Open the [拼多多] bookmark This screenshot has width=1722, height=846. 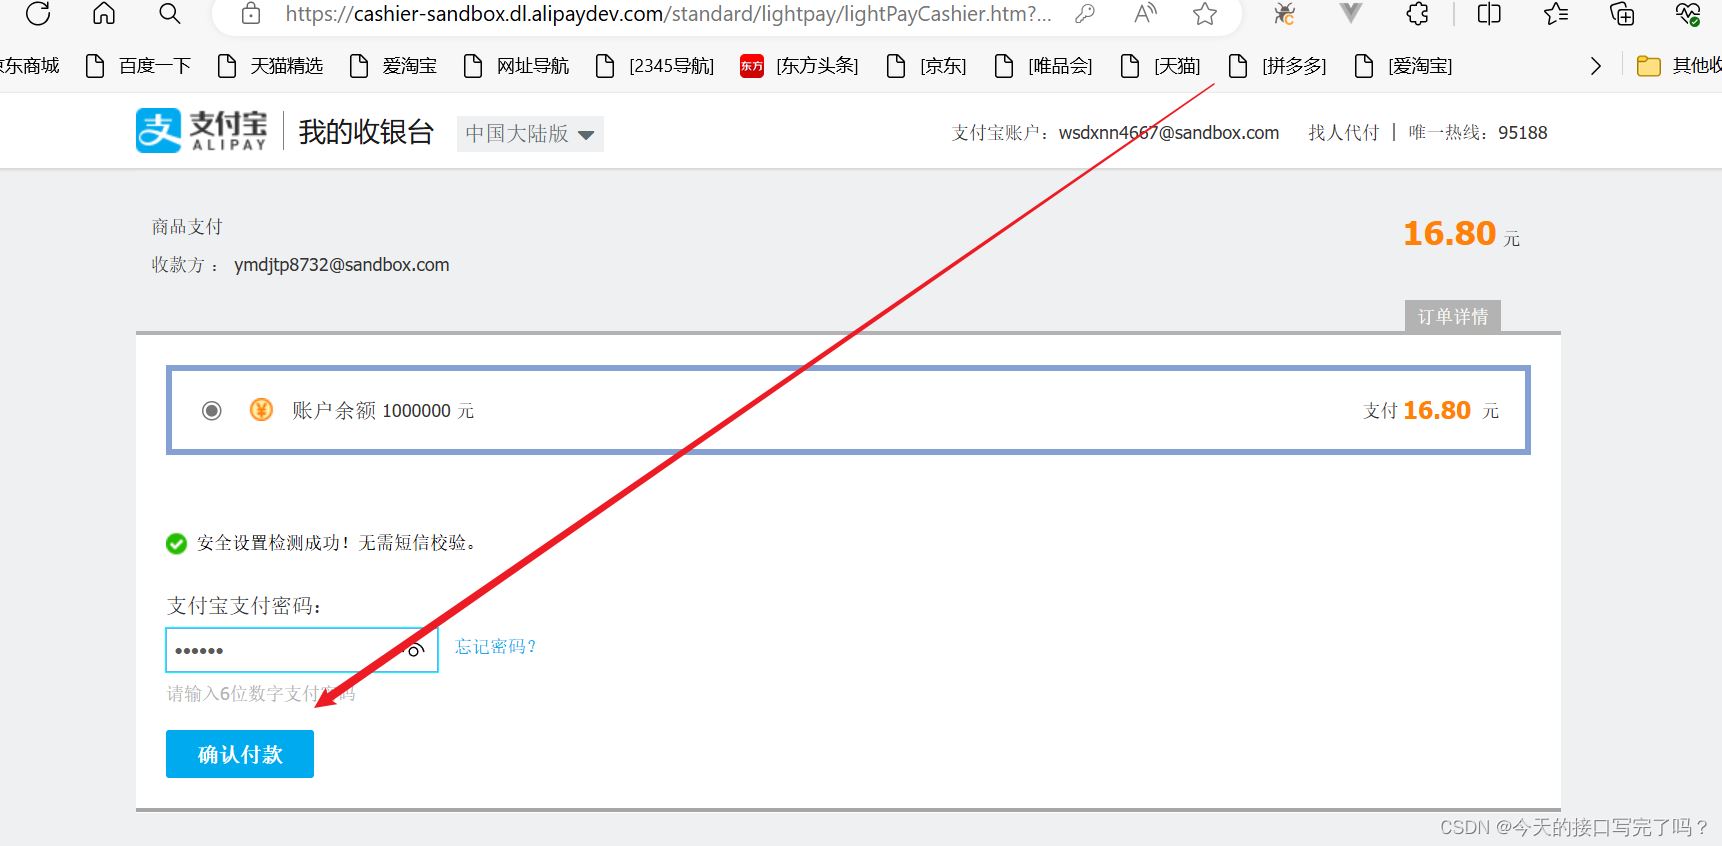tap(1278, 66)
